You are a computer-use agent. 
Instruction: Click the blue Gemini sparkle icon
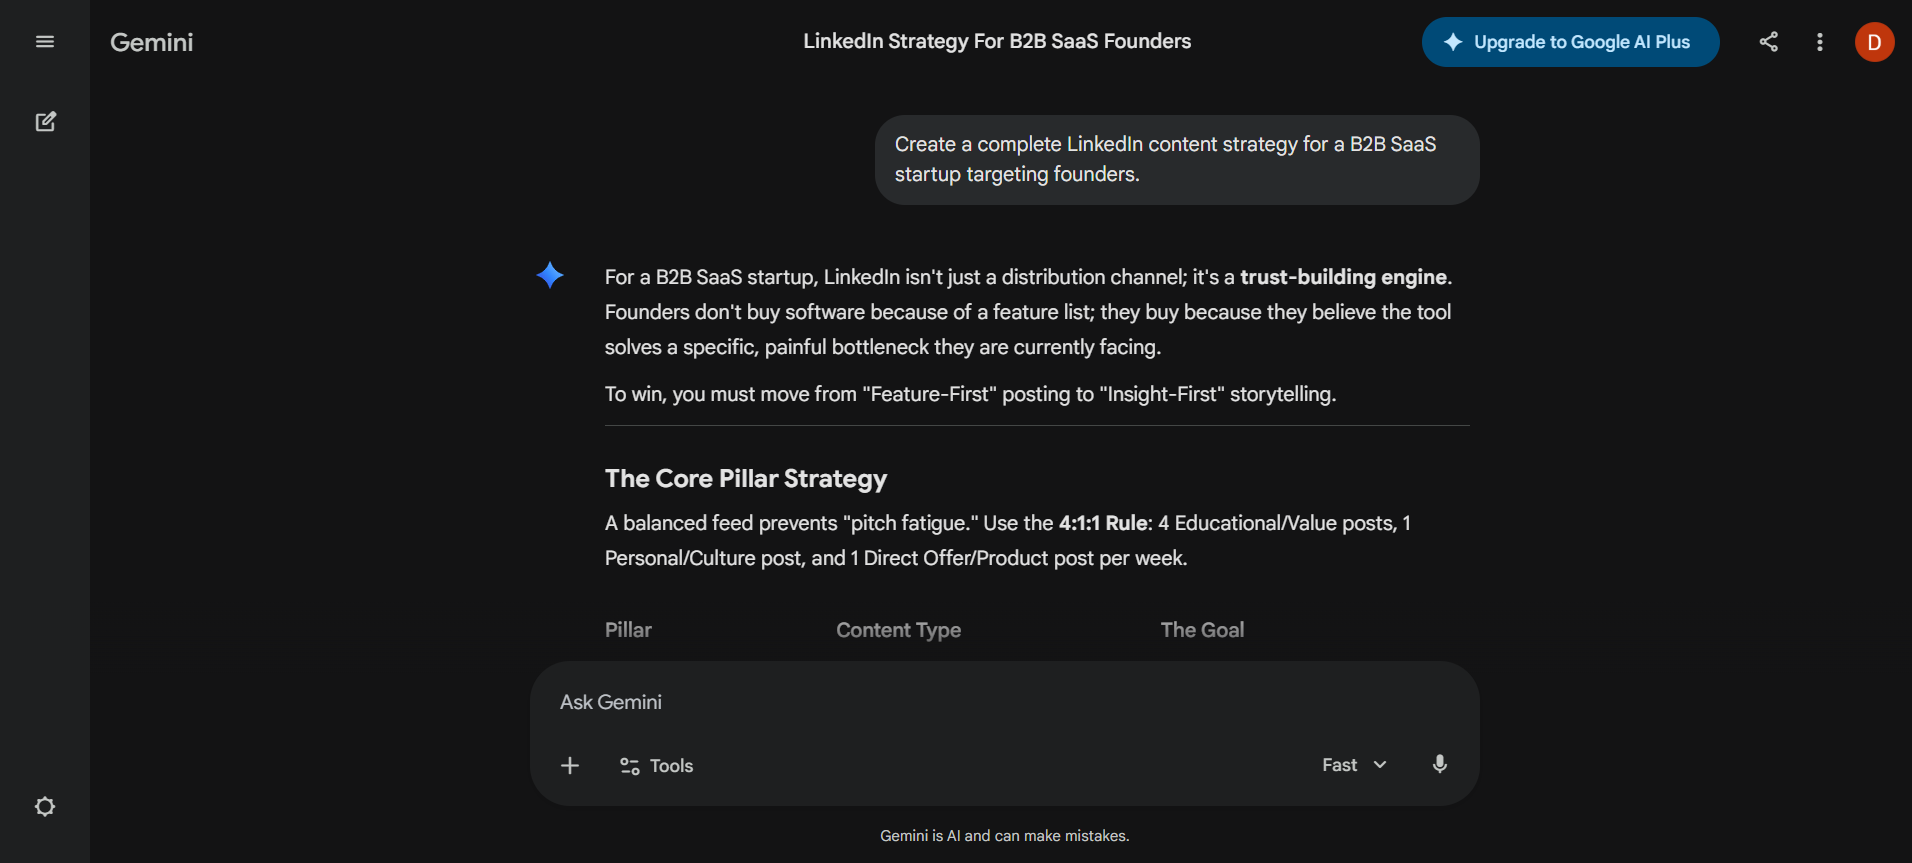550,275
